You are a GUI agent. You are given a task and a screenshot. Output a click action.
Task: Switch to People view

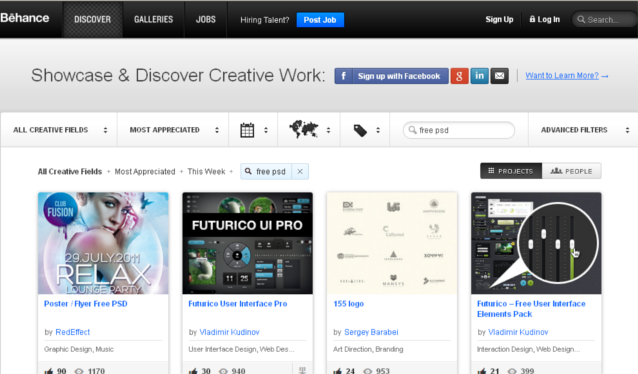572,171
